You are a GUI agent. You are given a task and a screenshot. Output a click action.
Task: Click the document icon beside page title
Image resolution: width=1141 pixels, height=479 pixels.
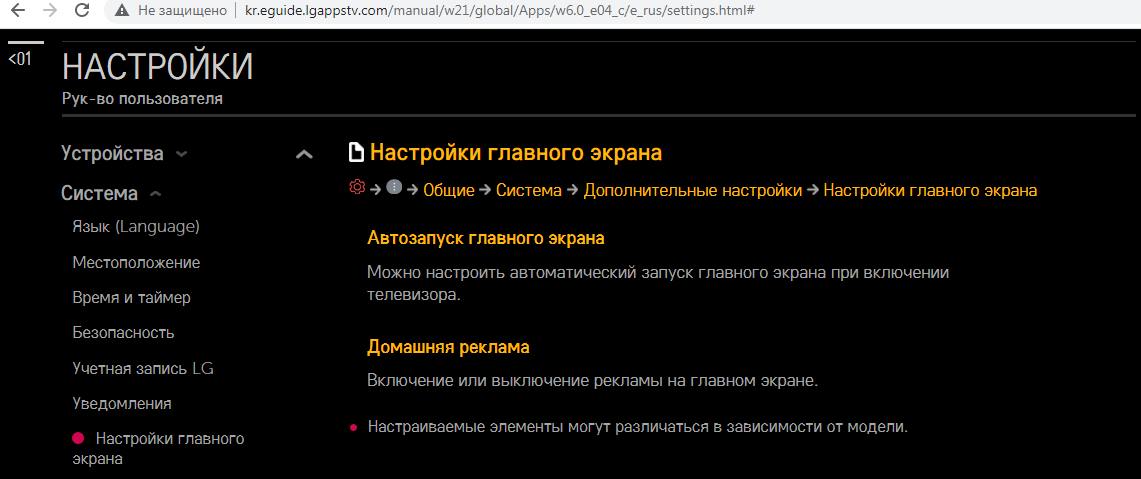pos(356,153)
